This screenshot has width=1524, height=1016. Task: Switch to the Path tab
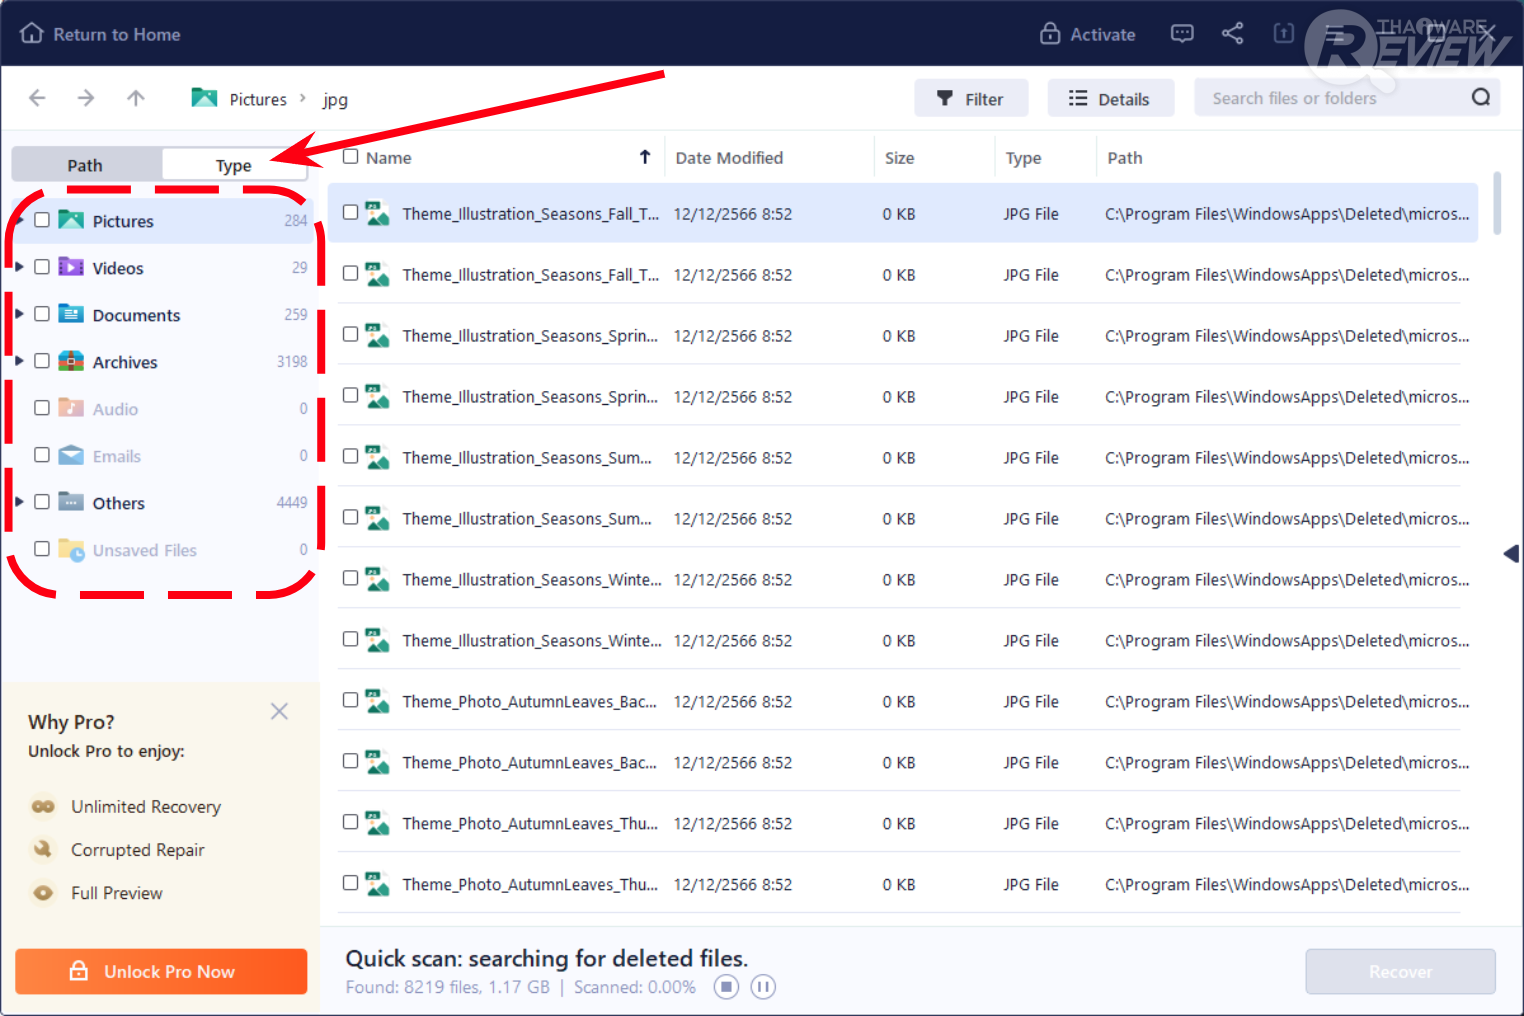tap(86, 165)
